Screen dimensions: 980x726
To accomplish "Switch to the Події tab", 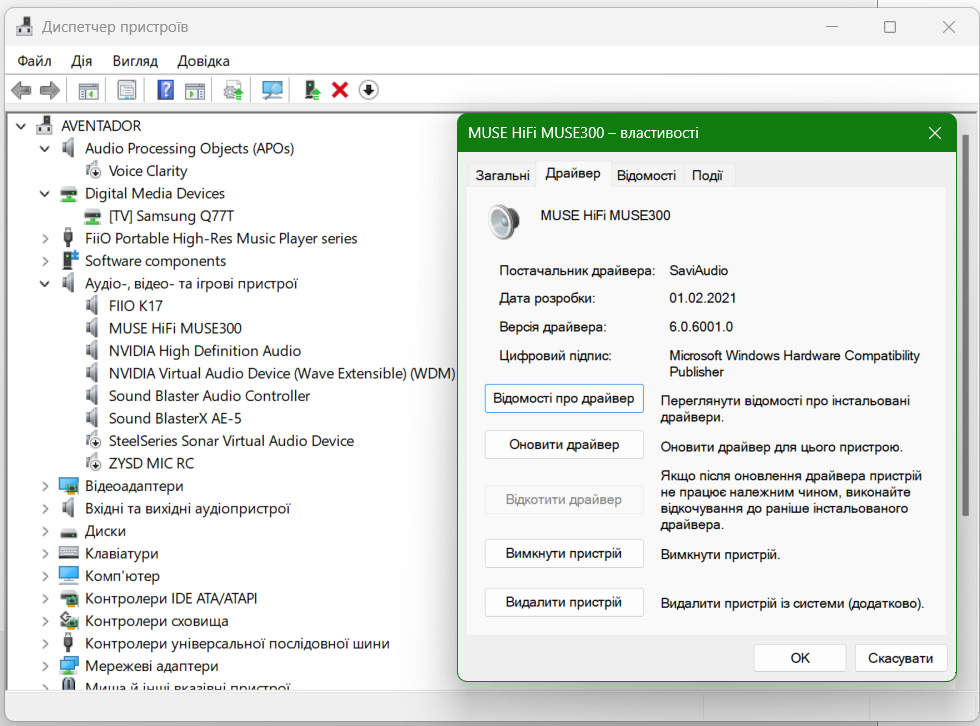I will coord(707,176).
